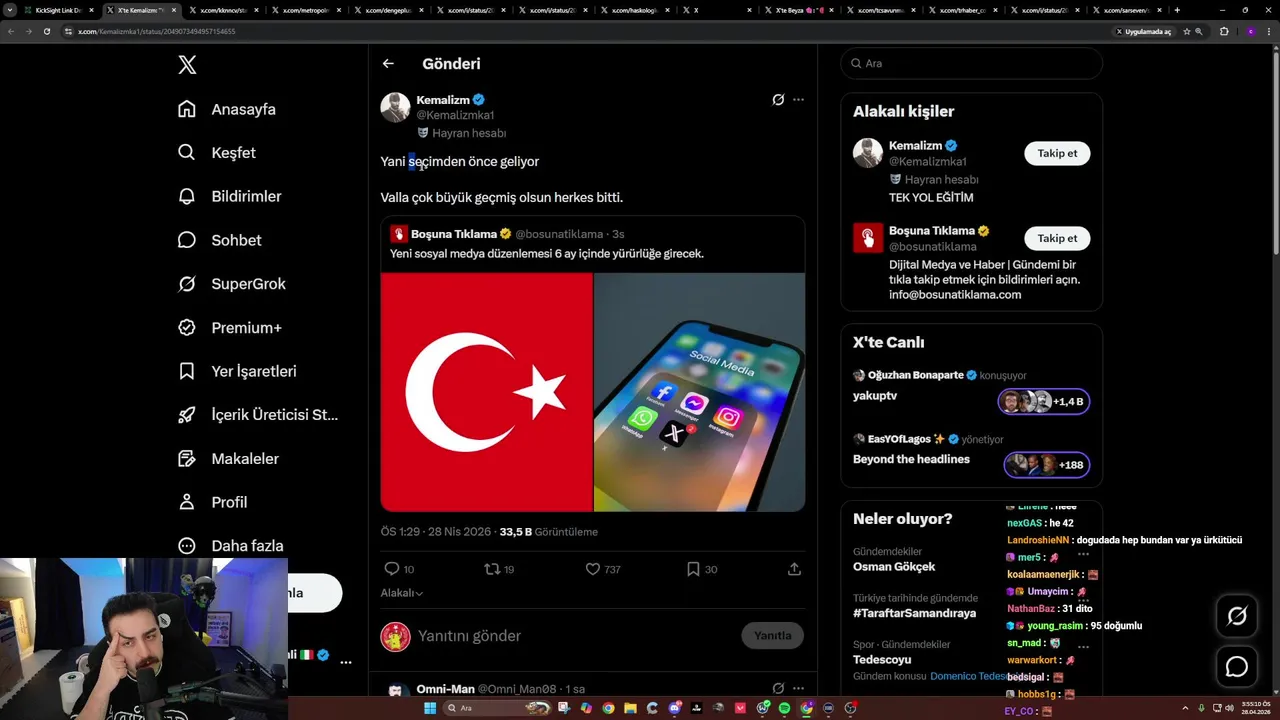This screenshot has height=720, width=1280.
Task: Open the #TaraftarSamandıraya trend
Action: (x=914, y=613)
